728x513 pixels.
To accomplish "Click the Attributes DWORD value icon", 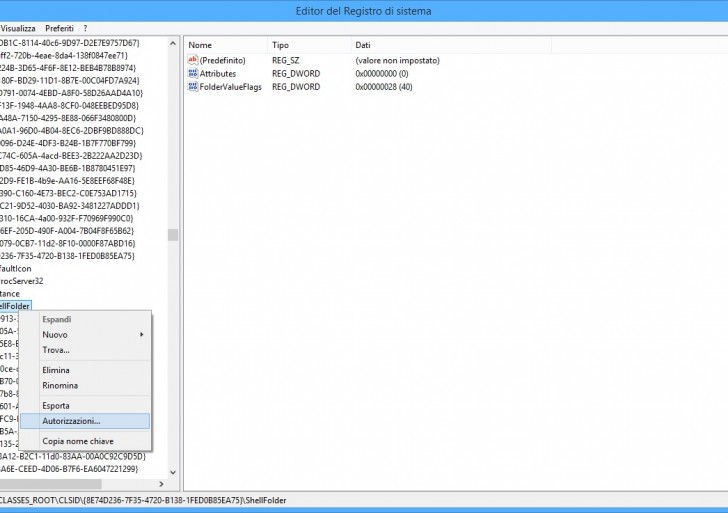I will [192, 74].
